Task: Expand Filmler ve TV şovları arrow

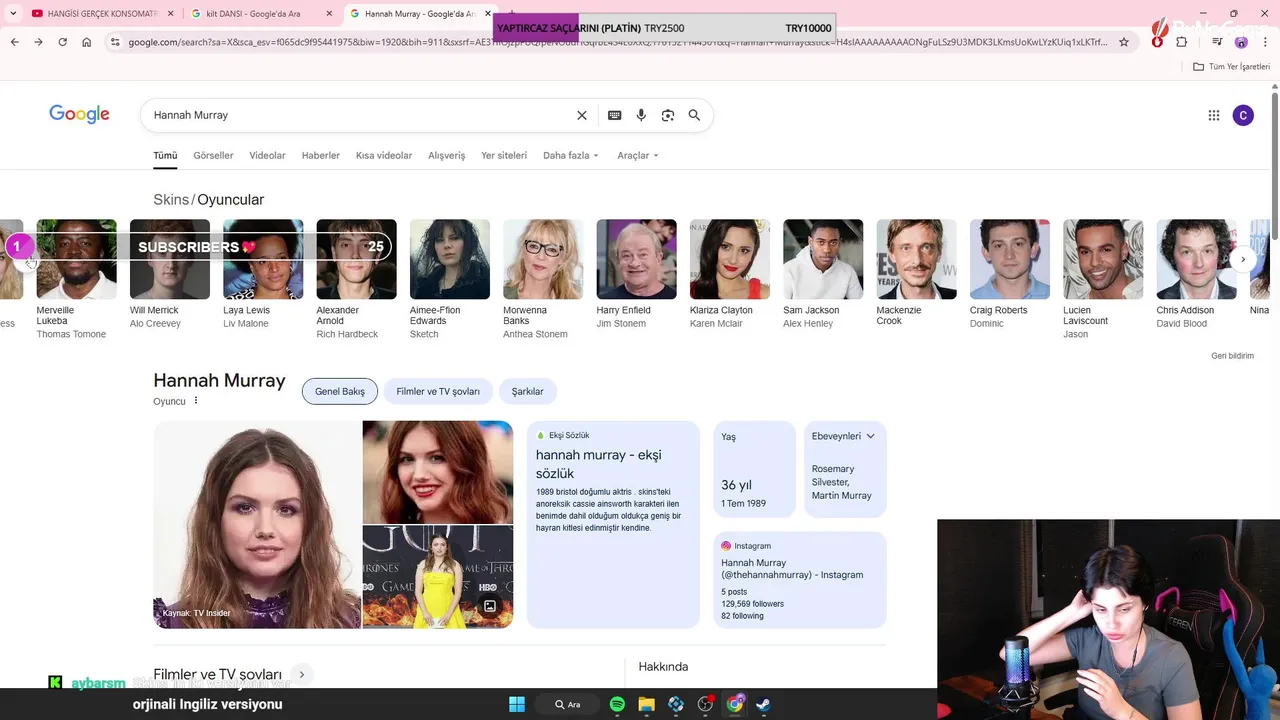Action: click(x=301, y=675)
